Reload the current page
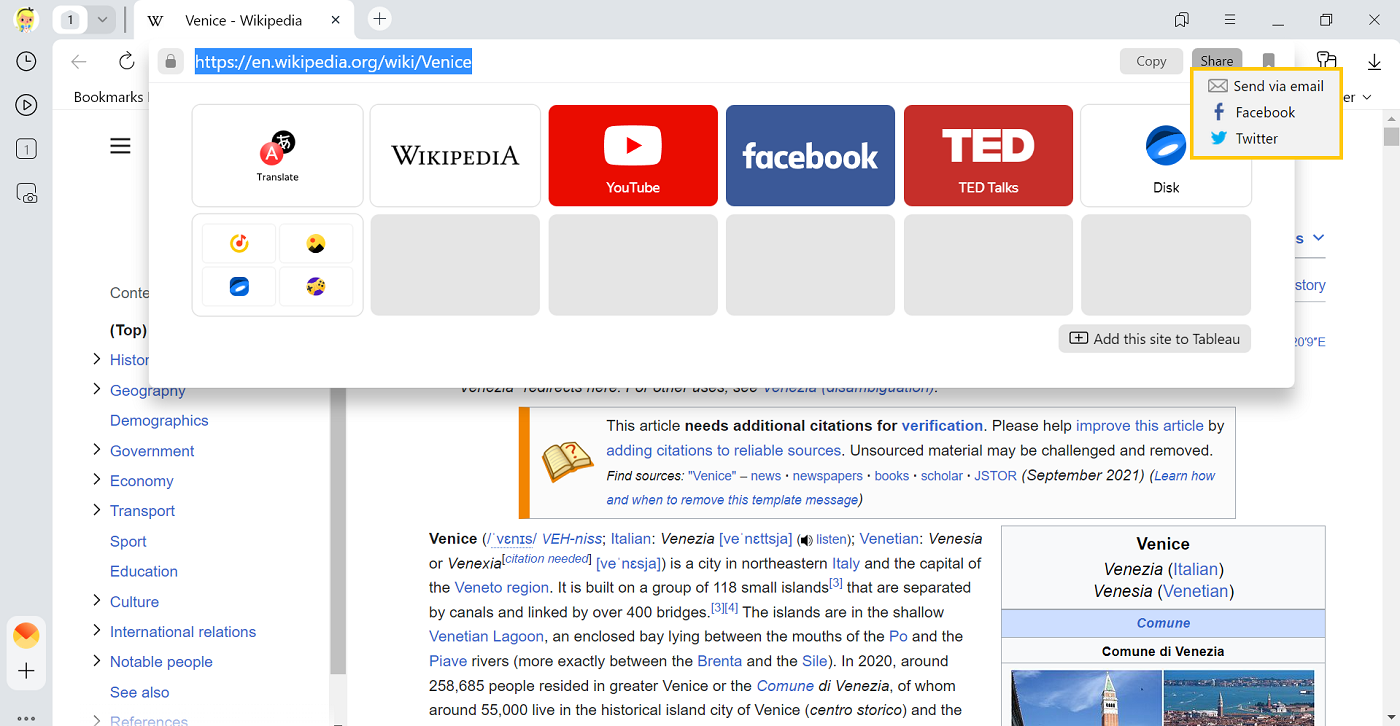 127,62
